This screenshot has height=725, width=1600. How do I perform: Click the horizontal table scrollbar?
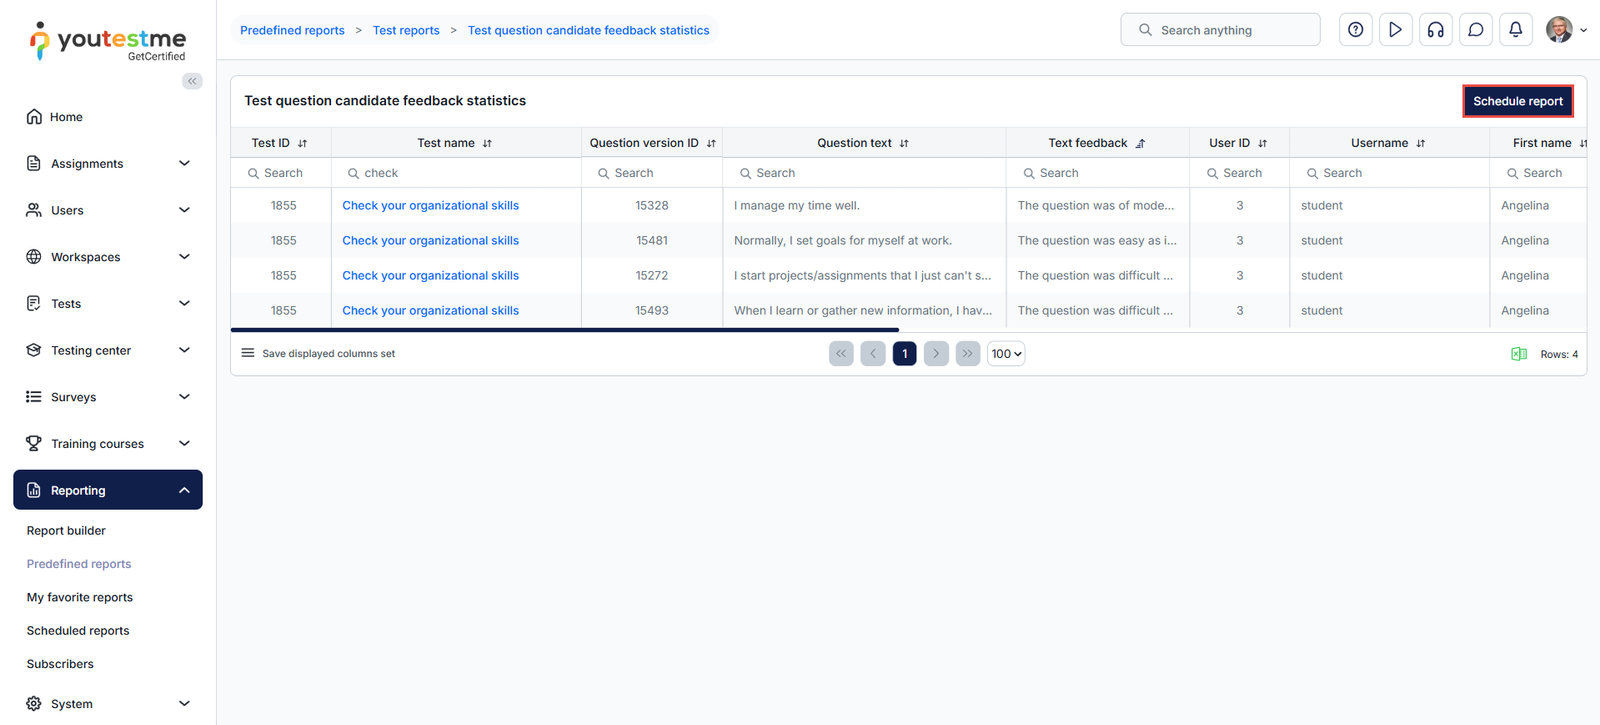[x=565, y=329]
